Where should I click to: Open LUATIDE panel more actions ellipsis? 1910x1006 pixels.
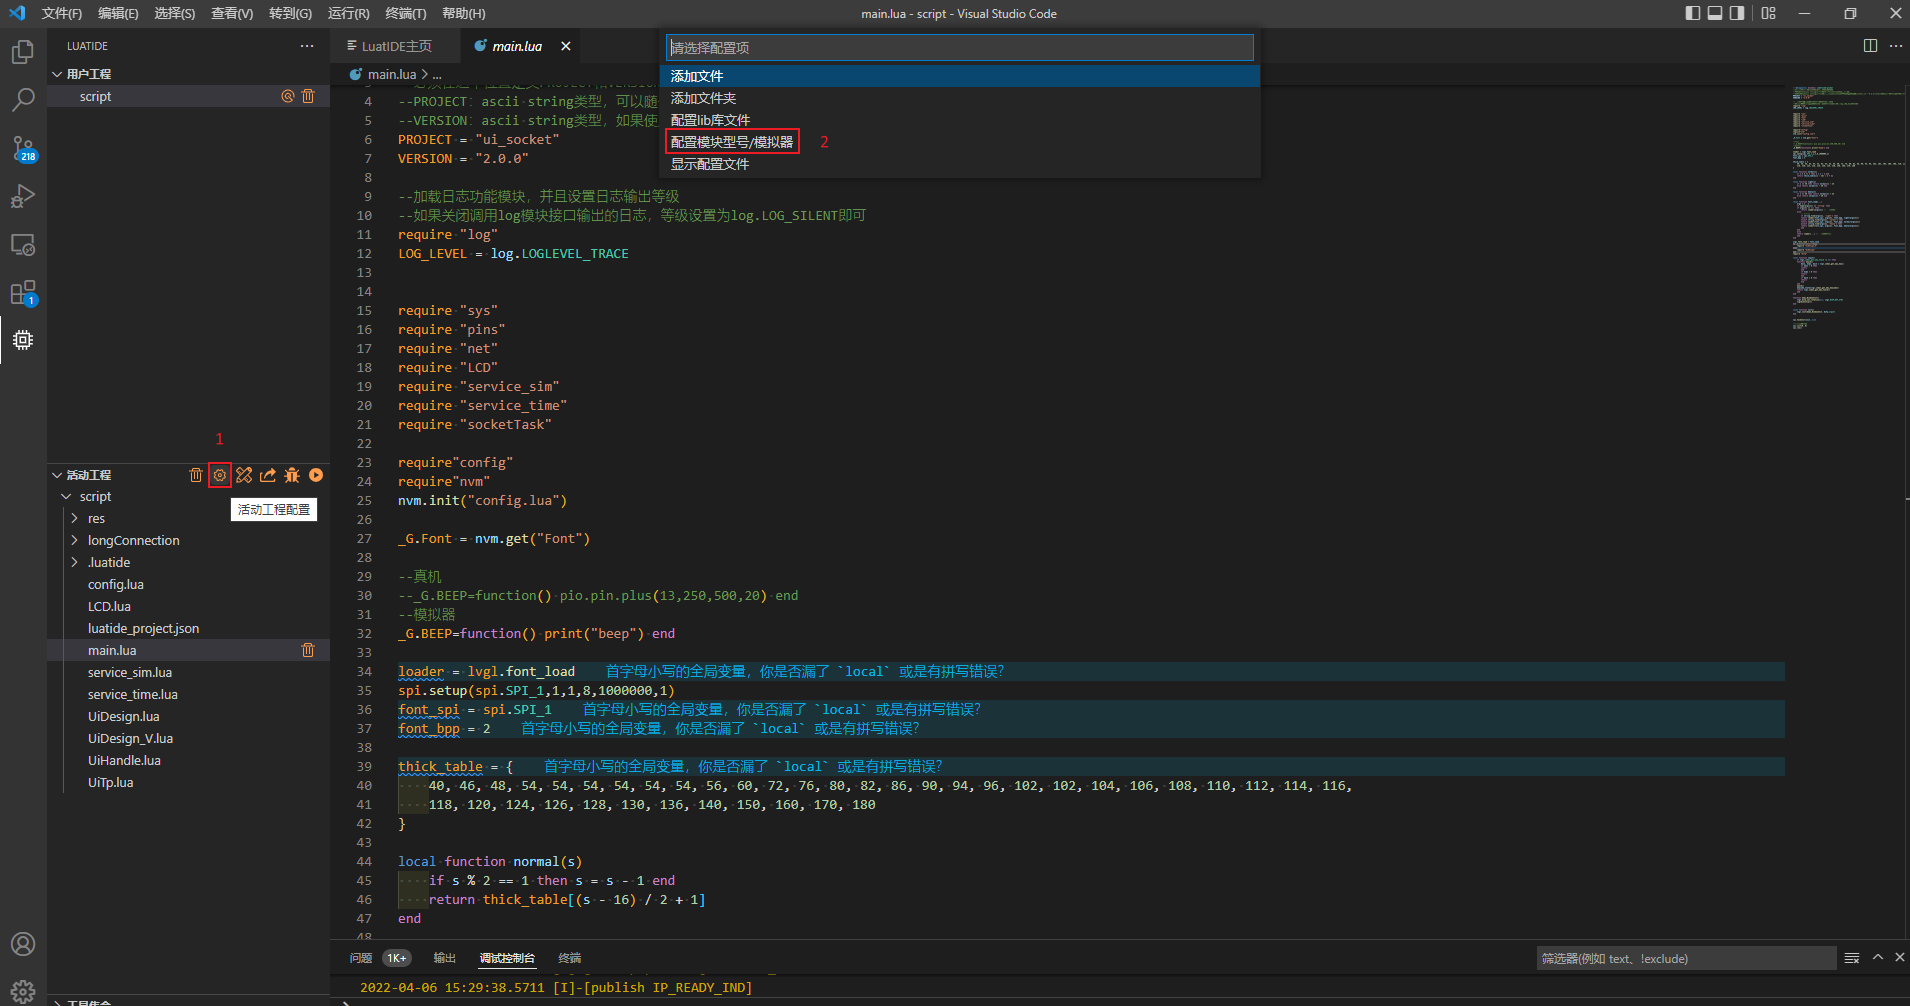[x=307, y=46]
